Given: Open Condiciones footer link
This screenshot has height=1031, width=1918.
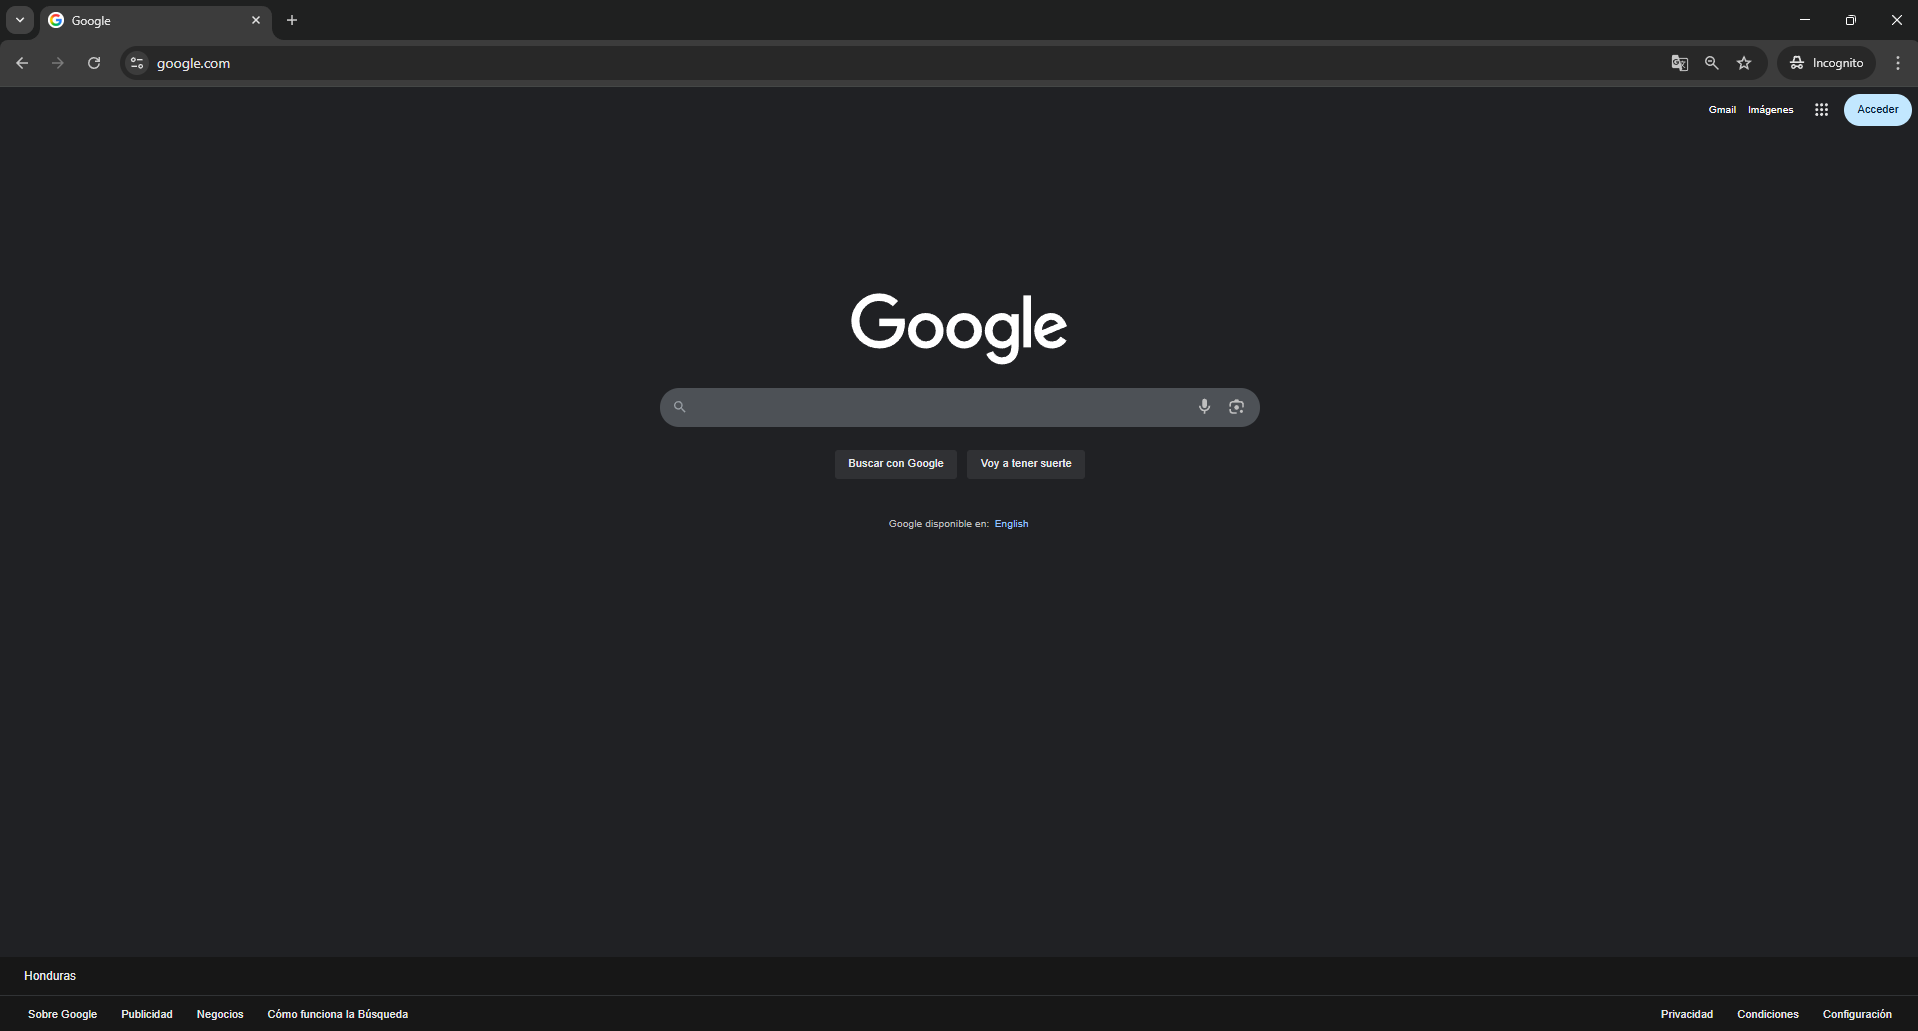Looking at the screenshot, I should (x=1768, y=1014).
